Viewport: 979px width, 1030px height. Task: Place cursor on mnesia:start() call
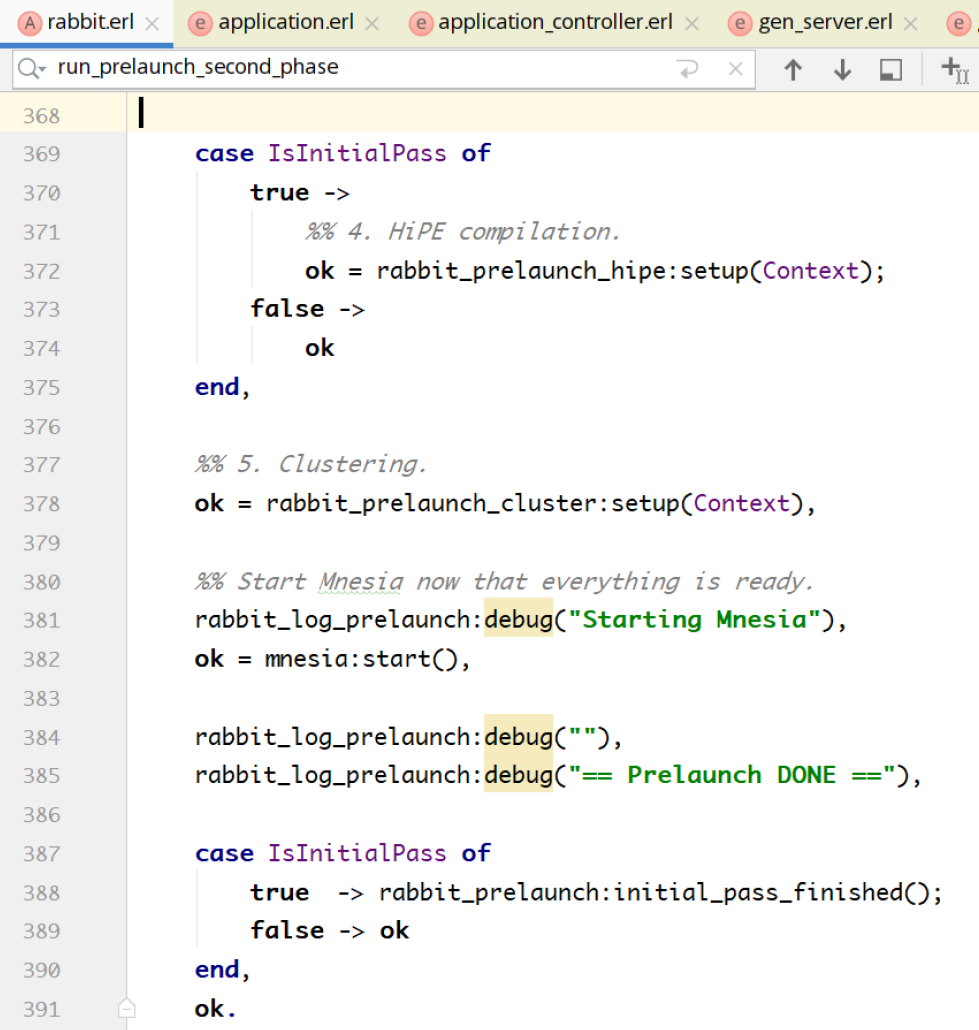tap(360, 659)
